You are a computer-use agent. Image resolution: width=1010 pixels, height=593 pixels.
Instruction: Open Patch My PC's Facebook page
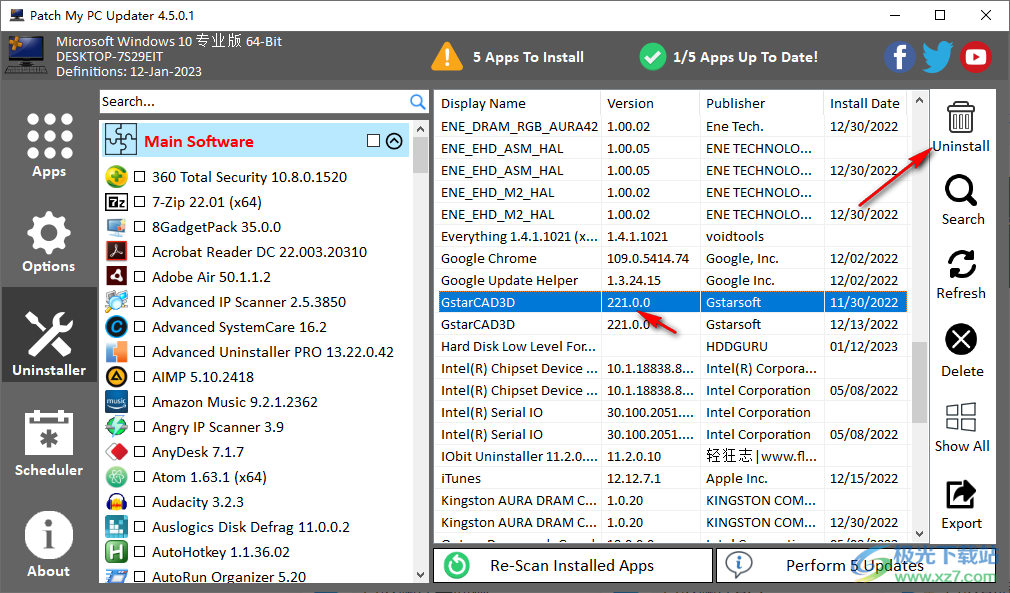point(899,57)
